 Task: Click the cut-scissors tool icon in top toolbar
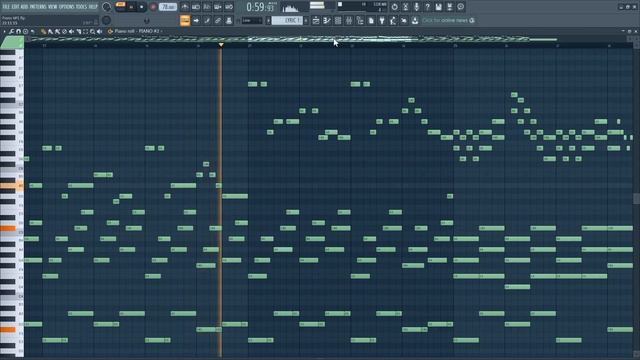tap(405, 7)
